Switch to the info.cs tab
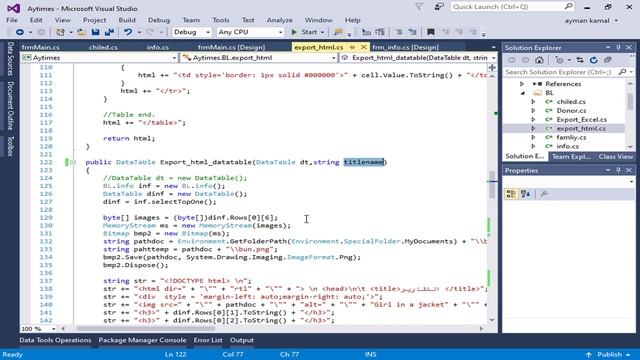This screenshot has width=640, height=360. point(158,47)
